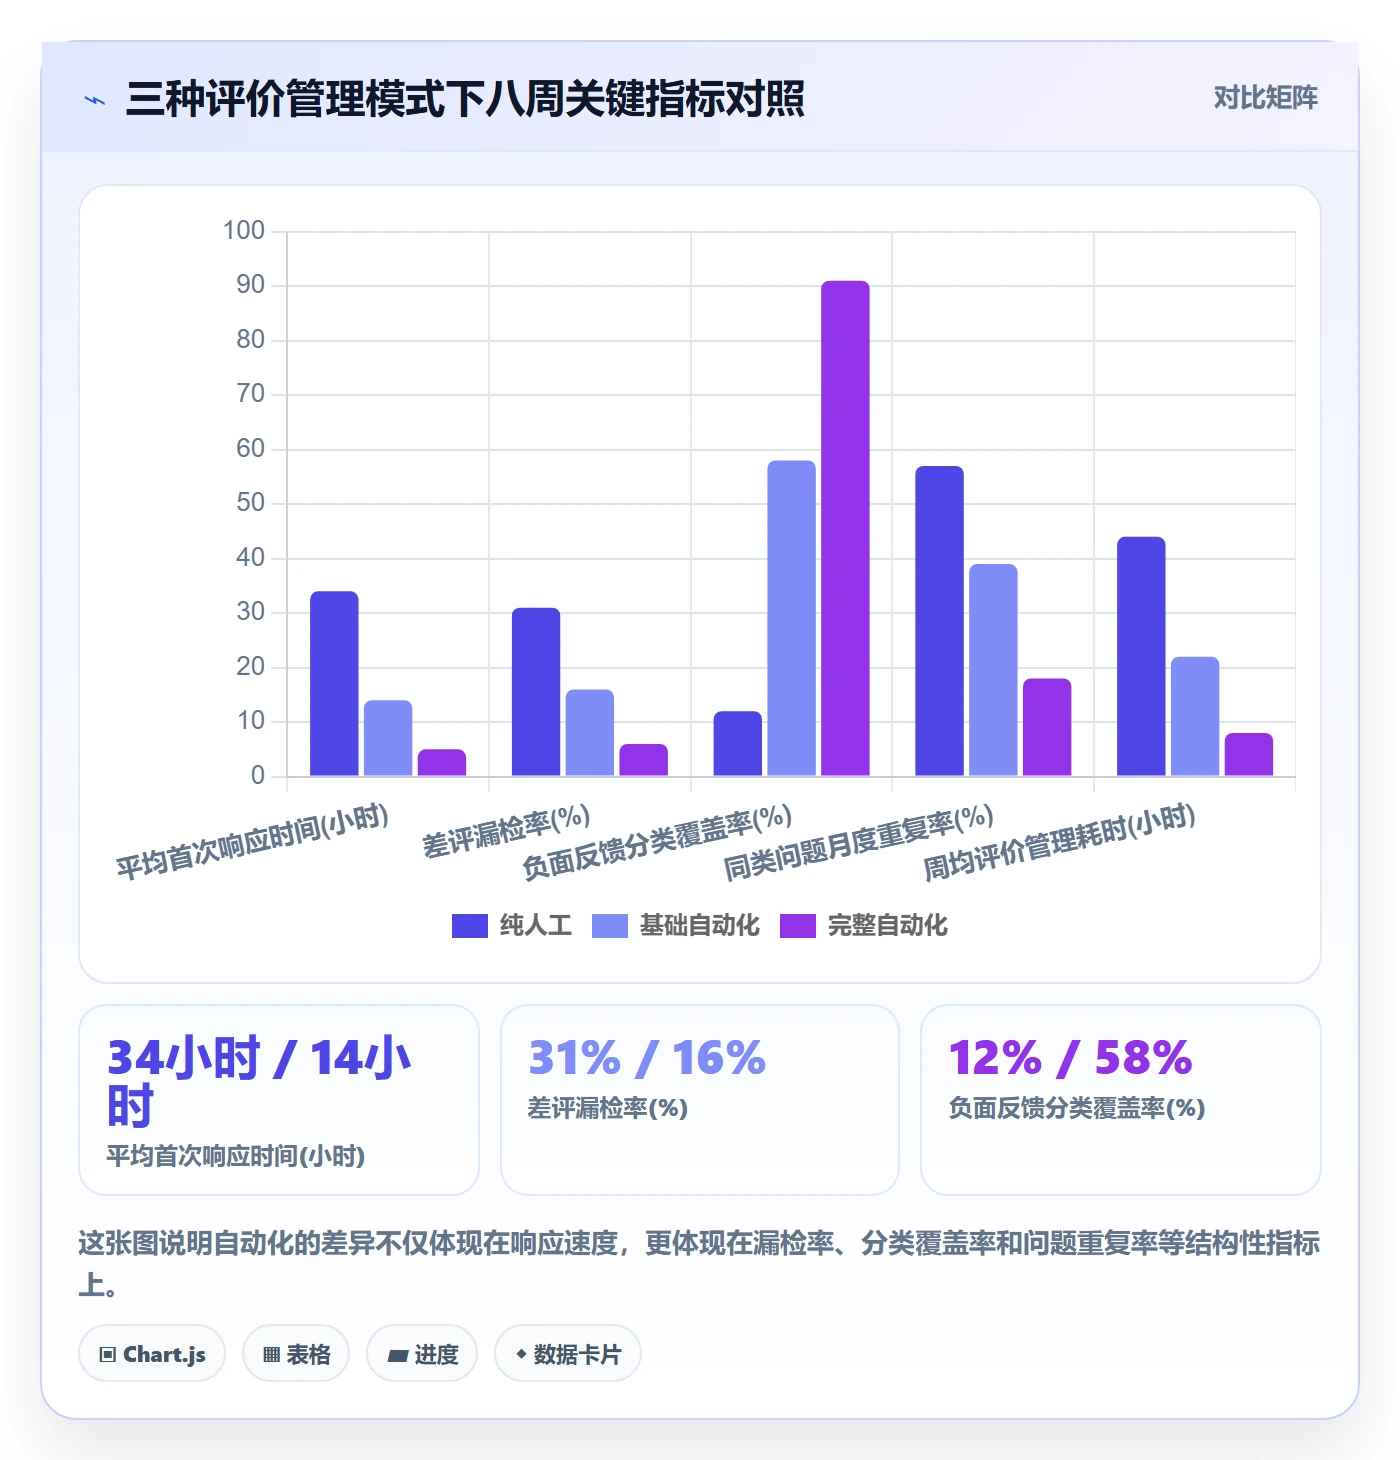Click the 纯人工 bar for 差评漏检率
This screenshot has height=1460, width=1400.
point(536,692)
